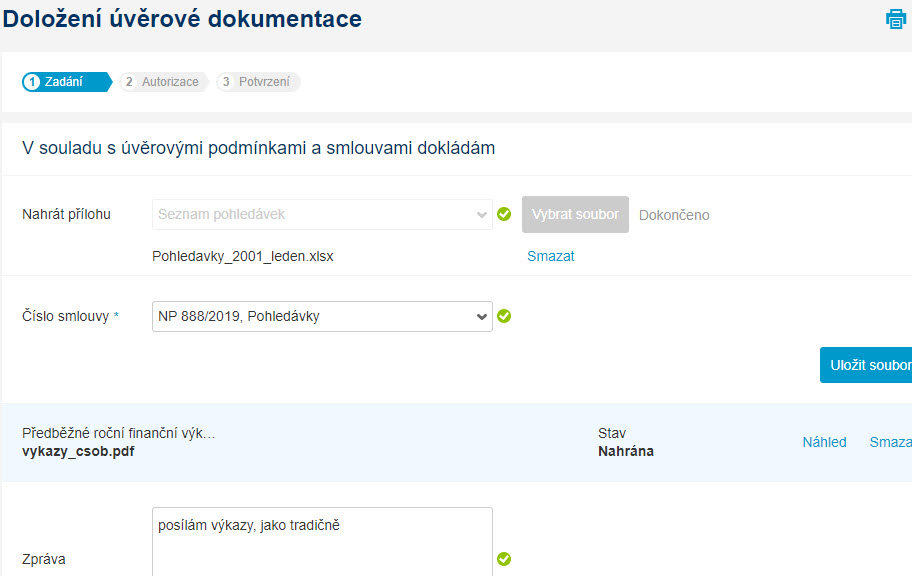Click chevron arrow of Číslo smlouvy combo box
This screenshot has height=576, width=912.
[x=482, y=317]
